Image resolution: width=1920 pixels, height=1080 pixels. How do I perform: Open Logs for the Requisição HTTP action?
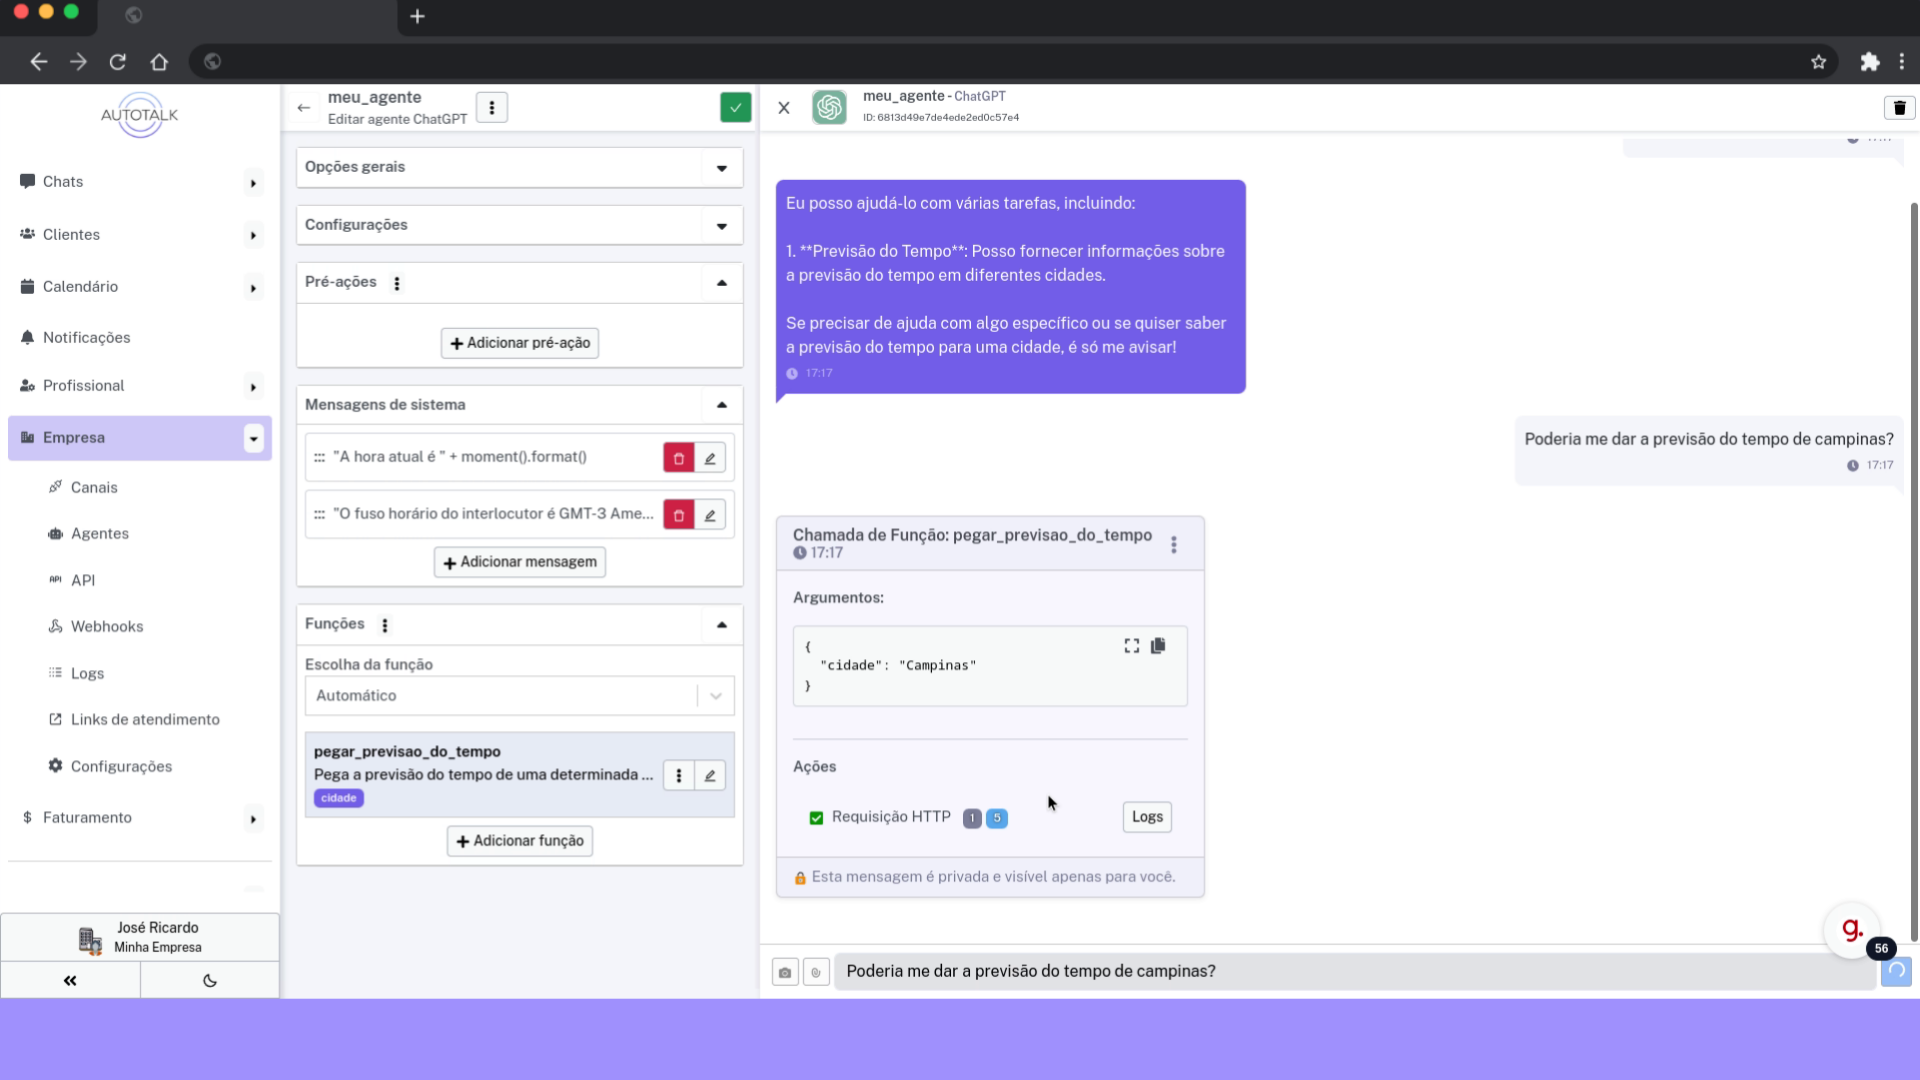tap(1147, 817)
